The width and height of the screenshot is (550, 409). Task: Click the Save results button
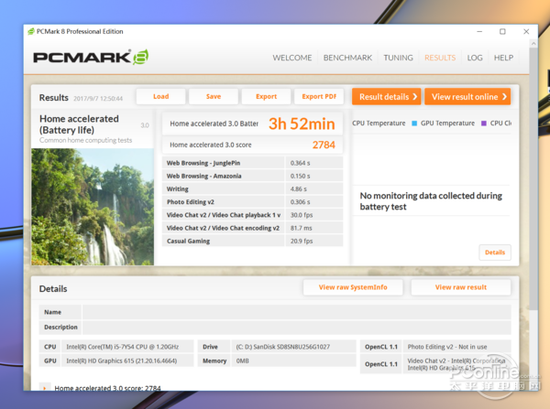coord(213,96)
